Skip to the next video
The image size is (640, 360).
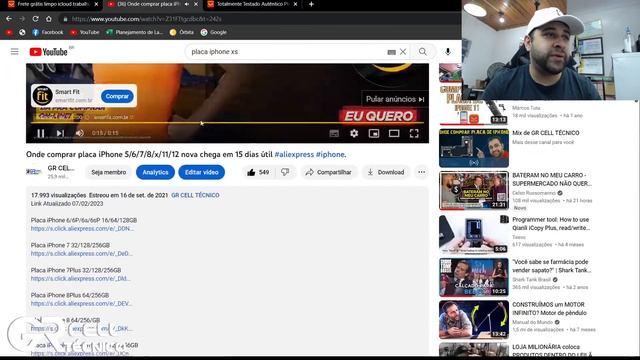coord(60,133)
